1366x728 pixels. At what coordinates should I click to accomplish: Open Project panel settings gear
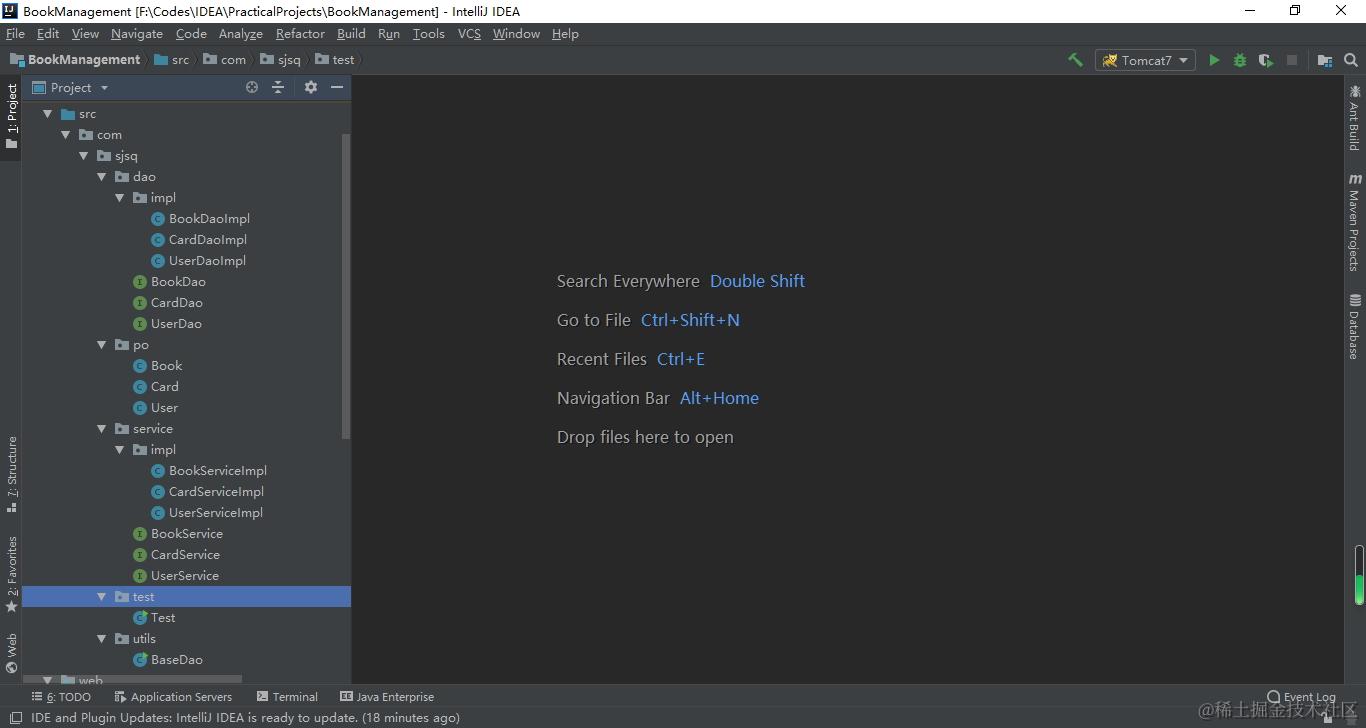point(311,88)
